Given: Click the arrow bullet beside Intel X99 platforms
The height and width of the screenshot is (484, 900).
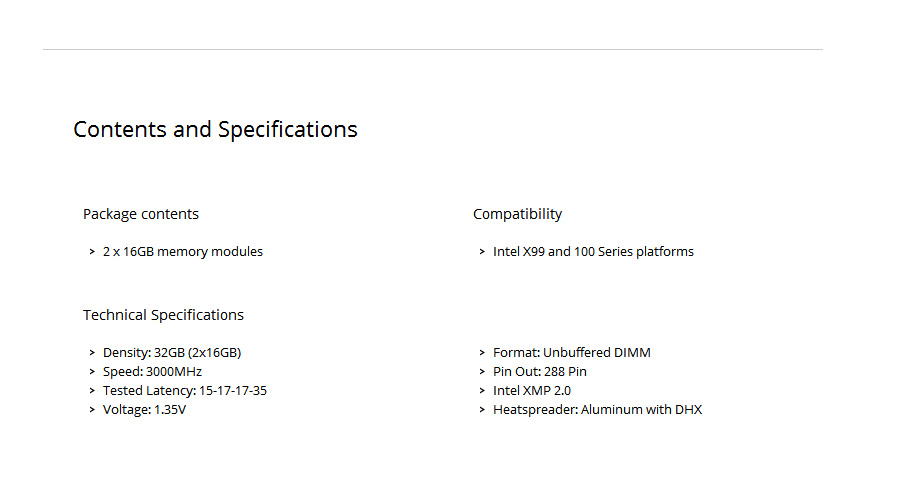Looking at the screenshot, I should pos(482,252).
